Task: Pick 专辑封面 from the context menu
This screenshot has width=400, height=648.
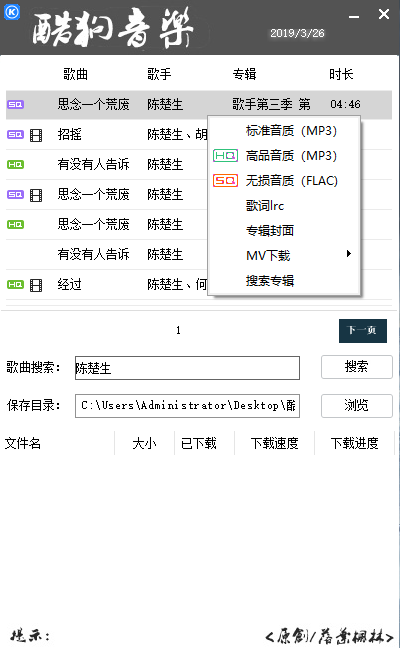Action: tap(270, 231)
